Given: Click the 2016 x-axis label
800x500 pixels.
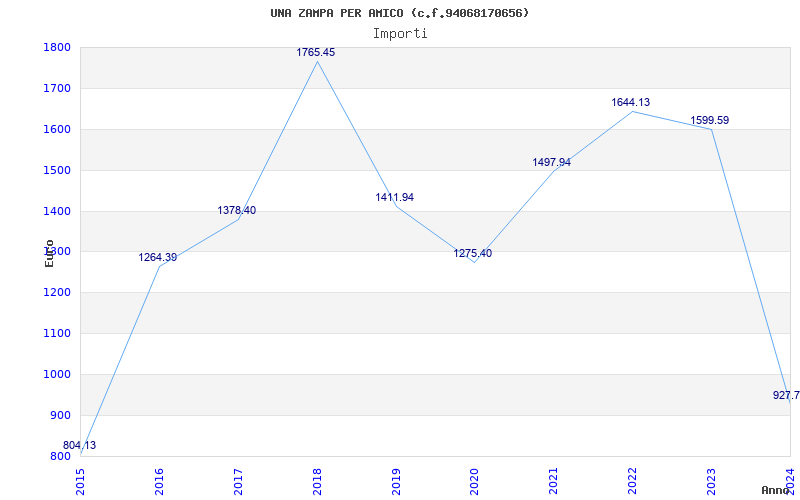Looking at the screenshot, I should pyautogui.click(x=159, y=482).
